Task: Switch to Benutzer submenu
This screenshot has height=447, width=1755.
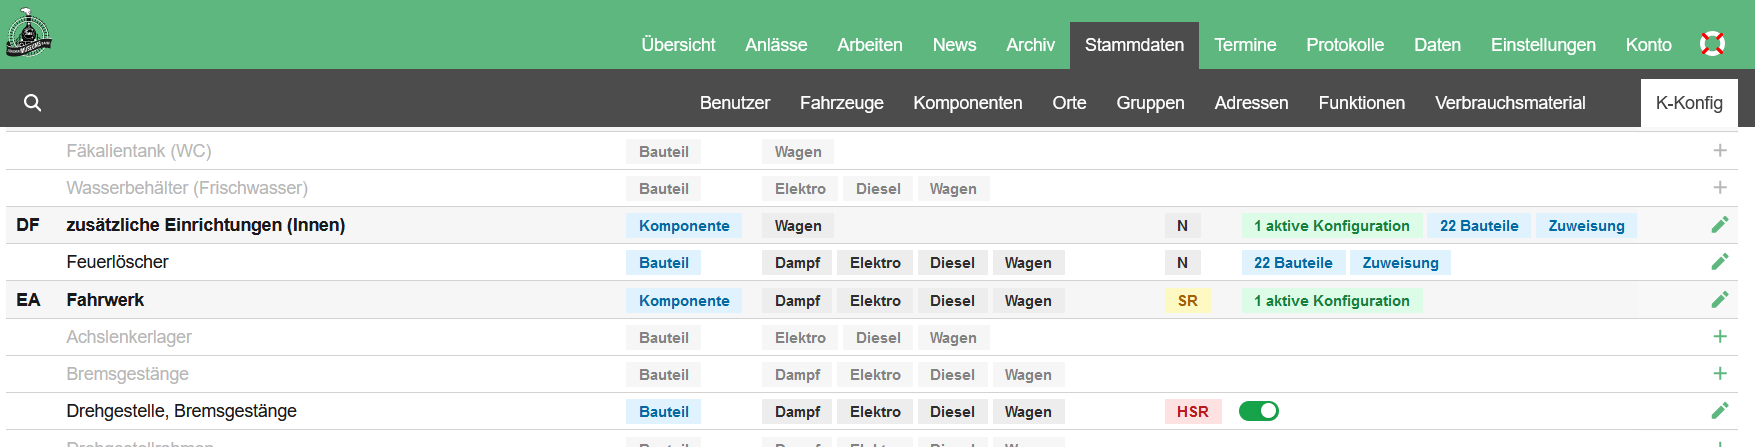Action: tap(735, 103)
